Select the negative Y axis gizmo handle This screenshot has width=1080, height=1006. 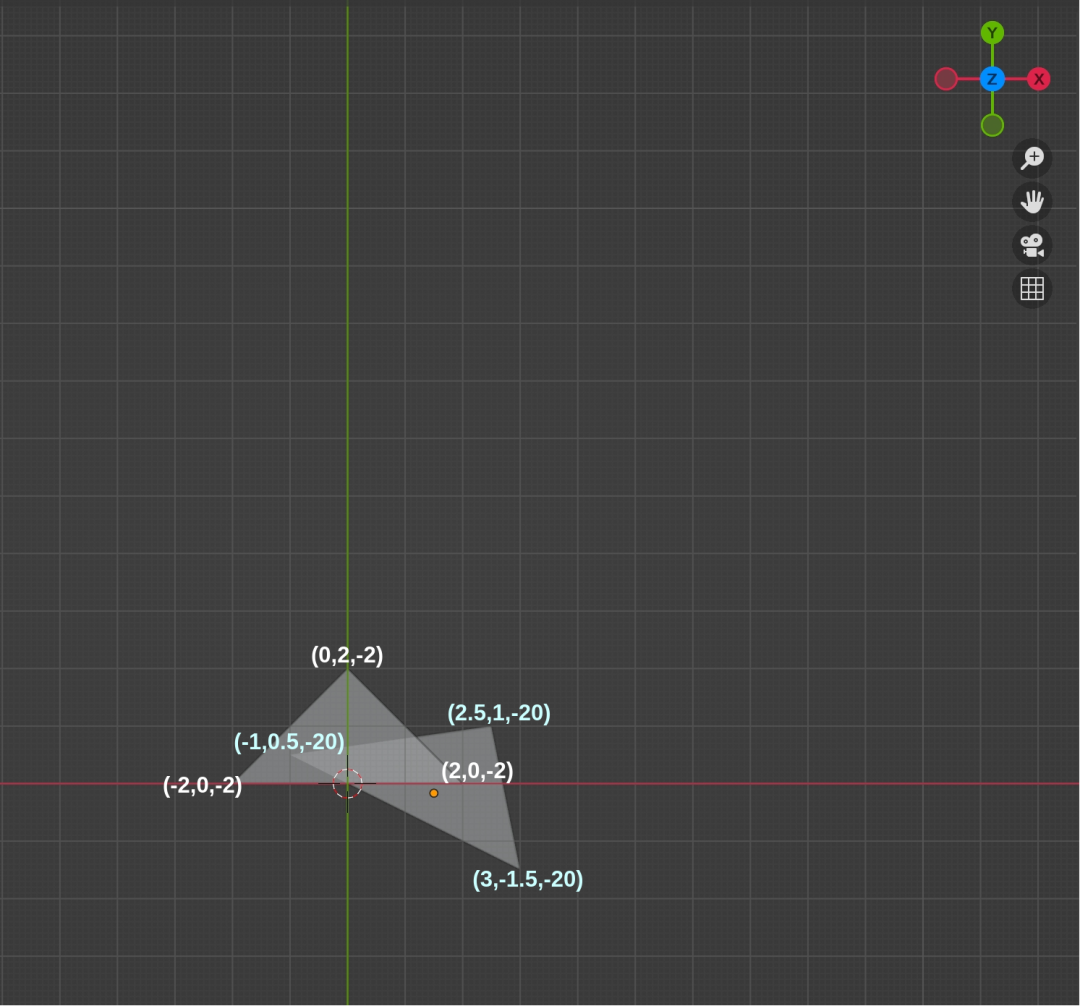click(991, 124)
